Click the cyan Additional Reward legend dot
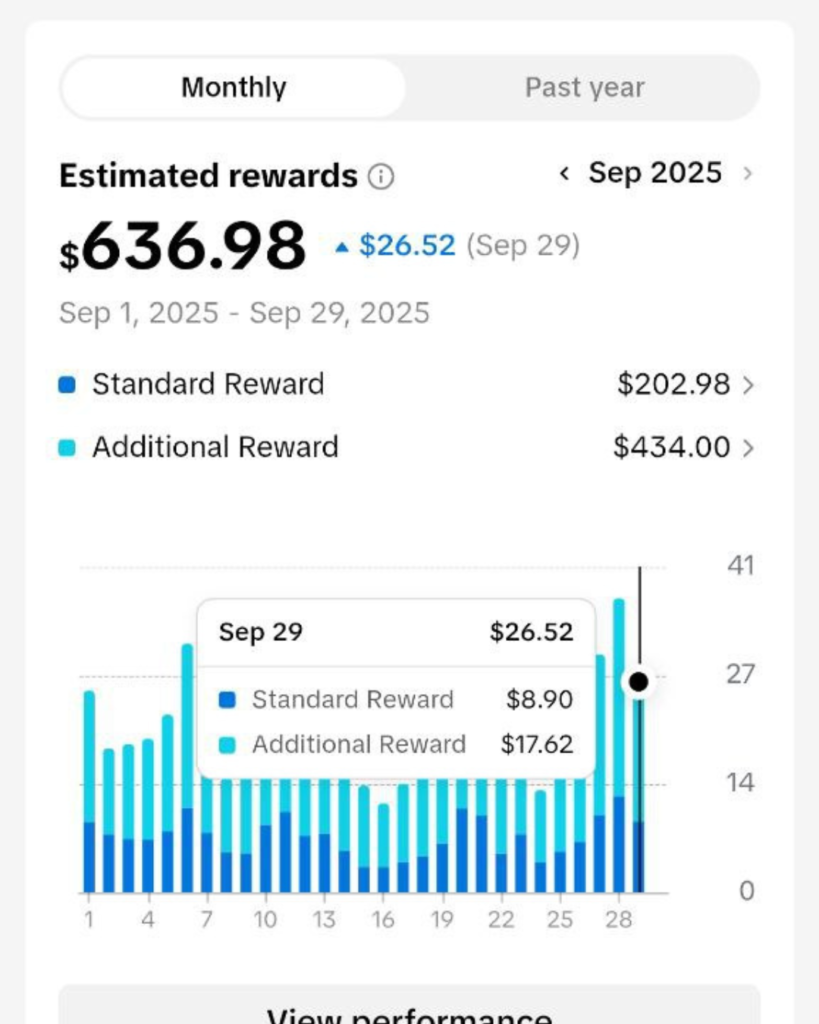Screen dimensions: 819x1024 coord(67,448)
